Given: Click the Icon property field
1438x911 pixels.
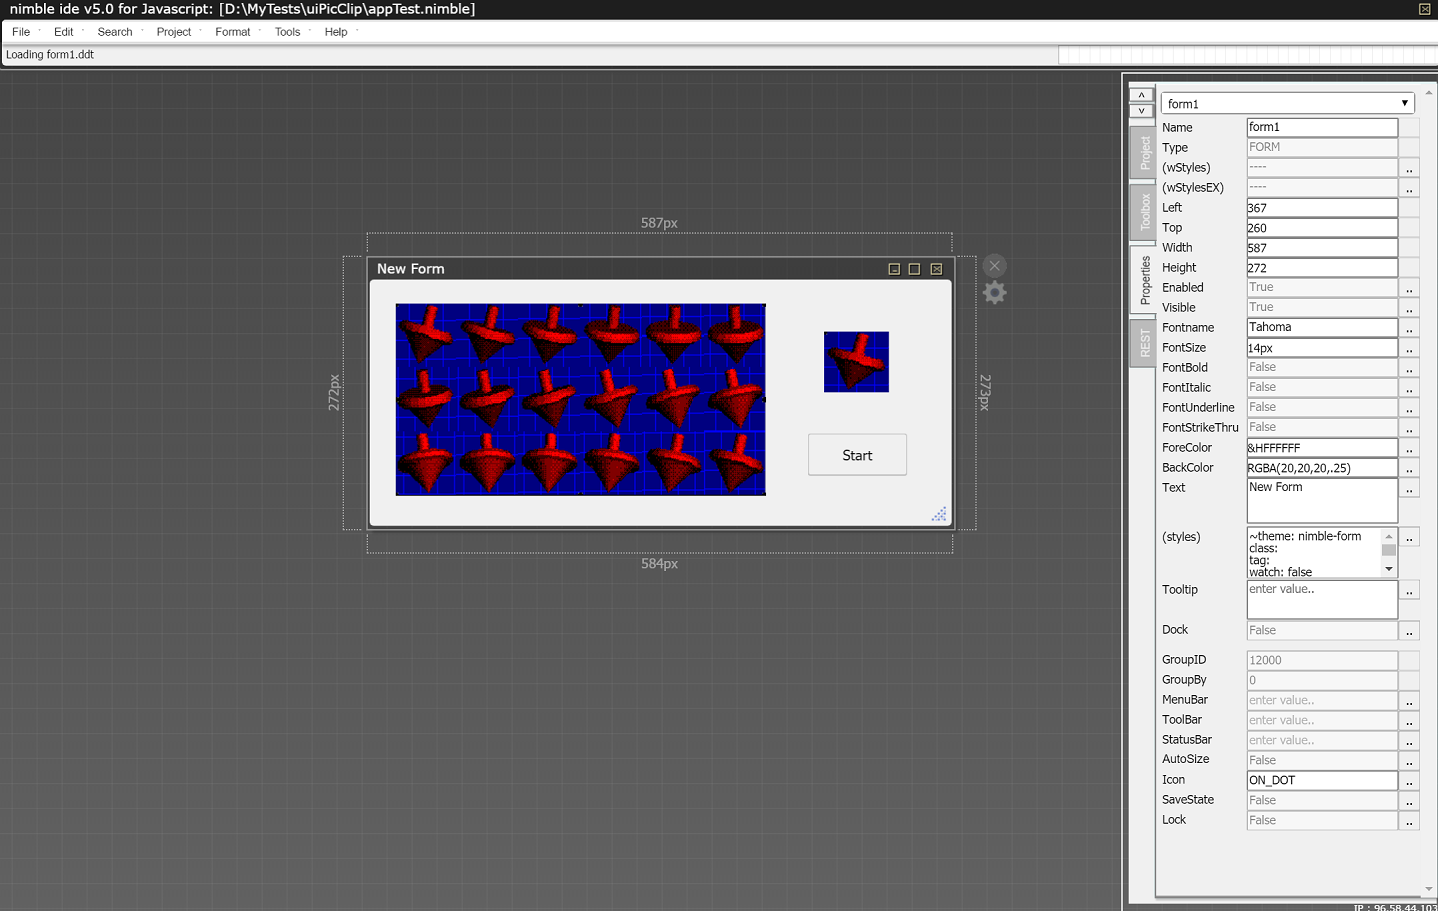Looking at the screenshot, I should click(1322, 780).
